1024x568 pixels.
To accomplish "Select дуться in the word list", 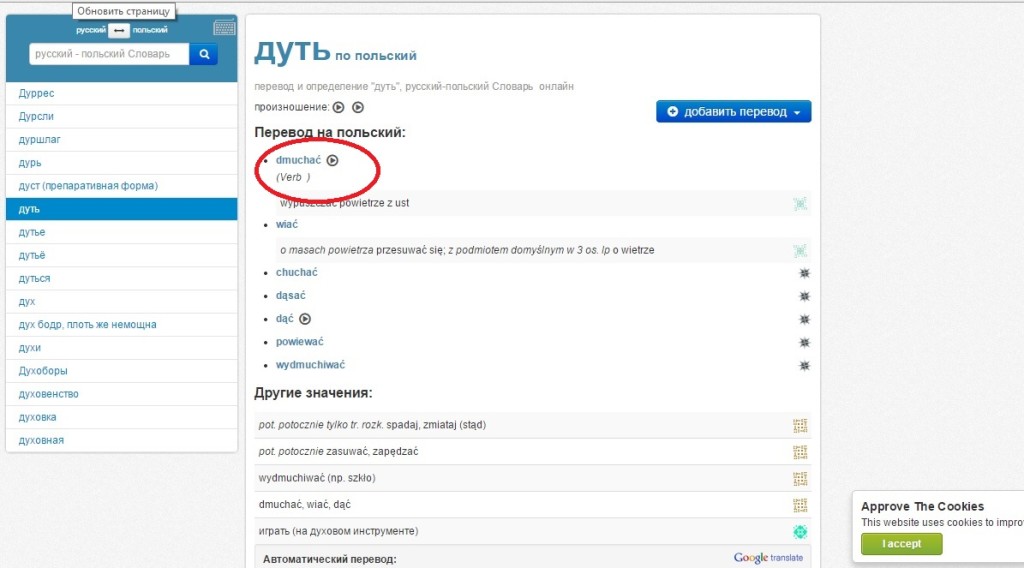I will pyautogui.click(x=35, y=278).
